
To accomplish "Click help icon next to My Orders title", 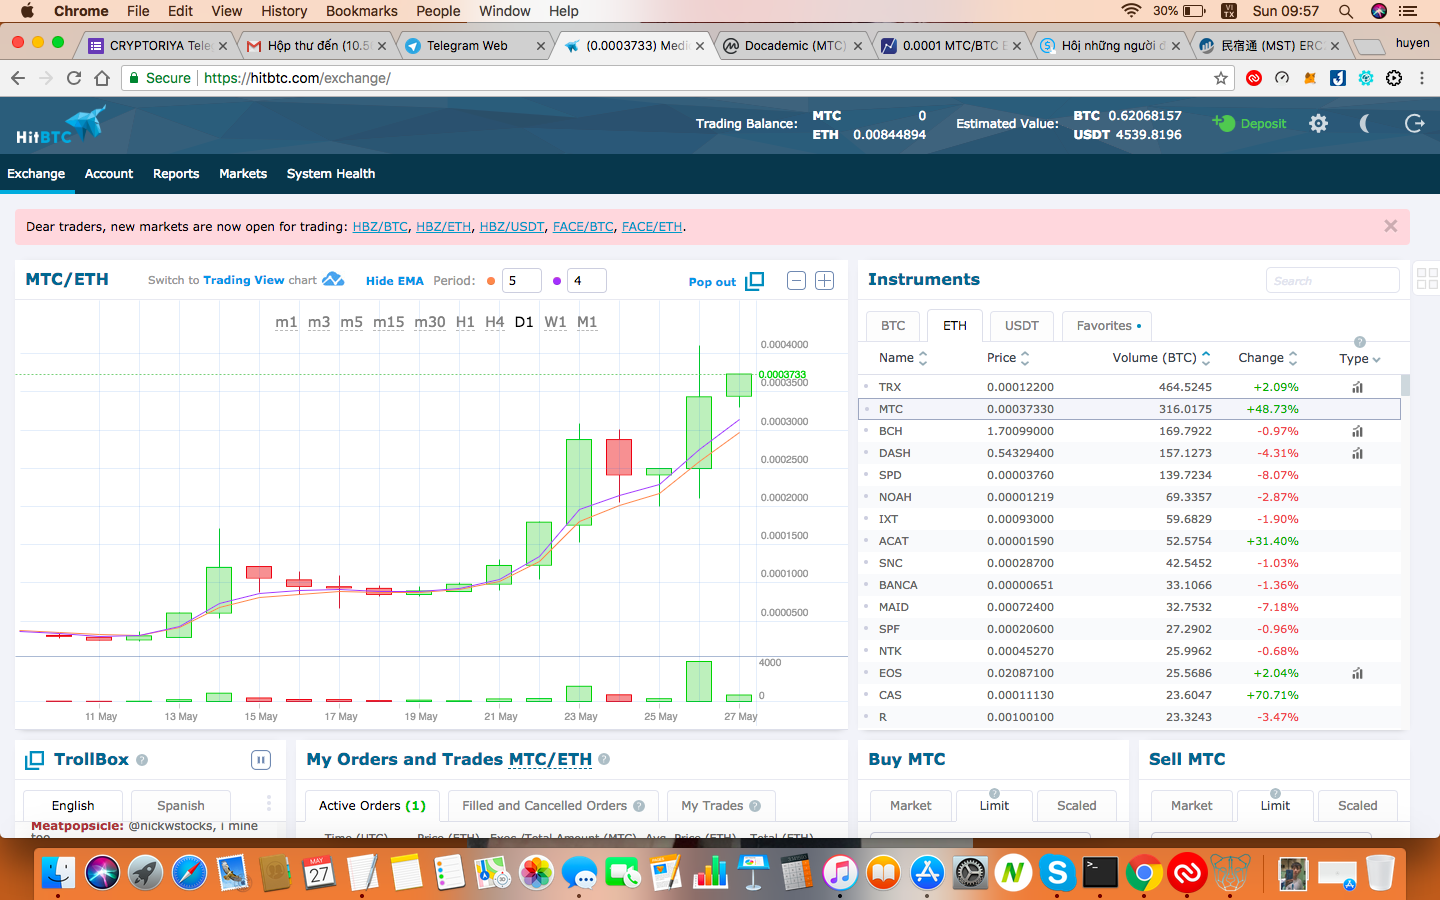I will (x=604, y=760).
